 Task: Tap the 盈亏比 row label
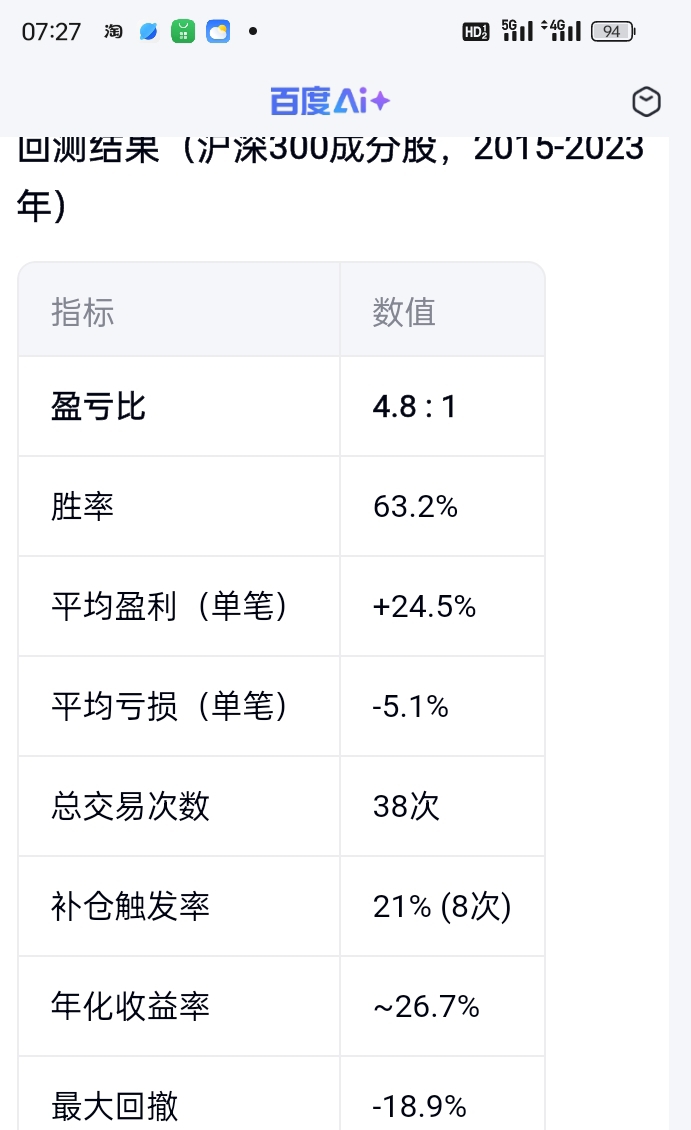(x=98, y=406)
